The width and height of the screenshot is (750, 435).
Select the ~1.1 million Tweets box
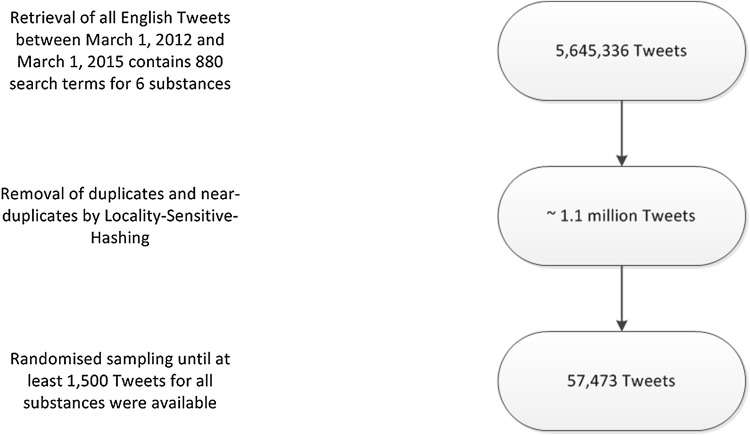point(621,213)
